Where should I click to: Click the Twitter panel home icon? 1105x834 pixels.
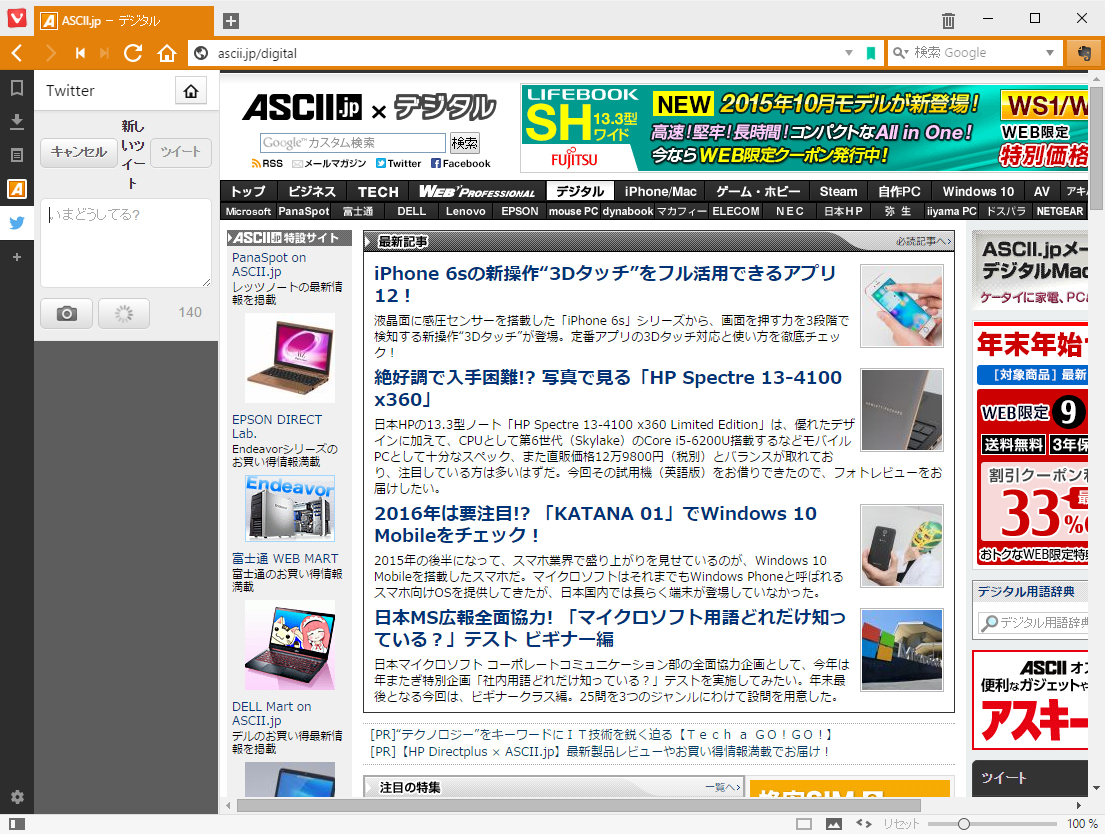point(191,91)
